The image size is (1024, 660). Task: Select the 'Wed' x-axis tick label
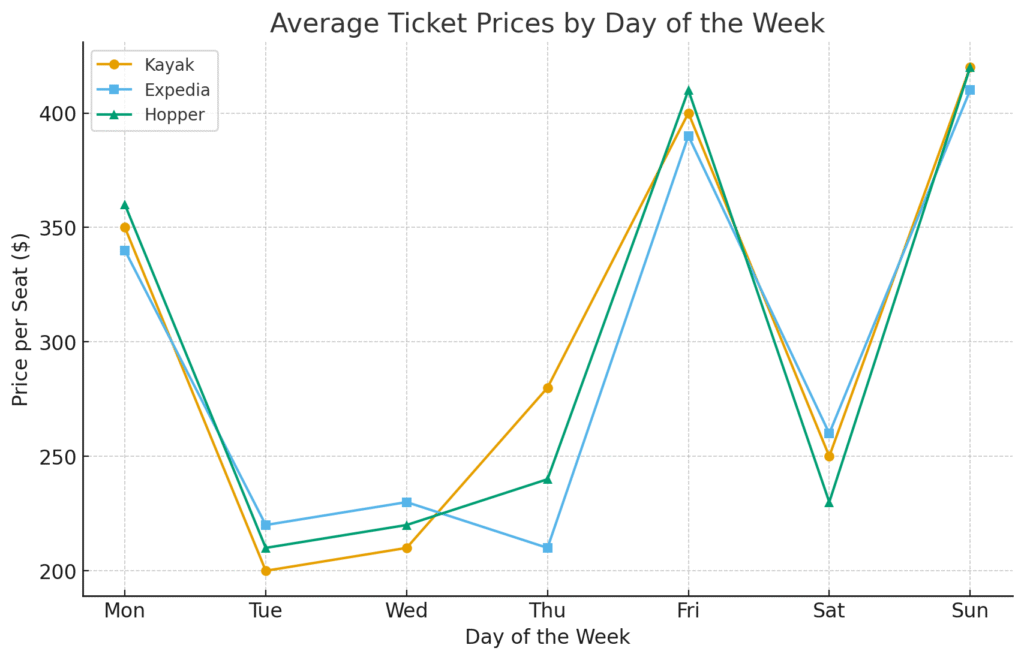coord(406,611)
